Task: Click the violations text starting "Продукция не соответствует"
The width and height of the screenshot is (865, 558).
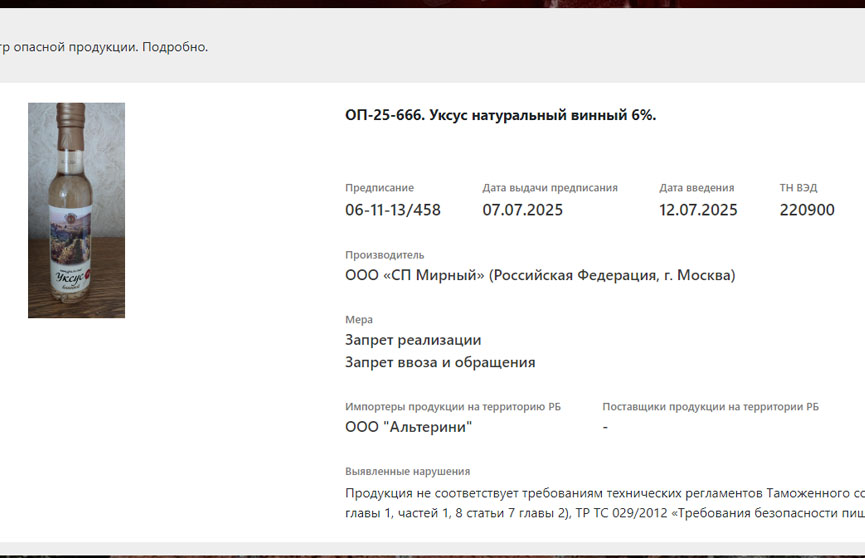Action: pos(600,493)
